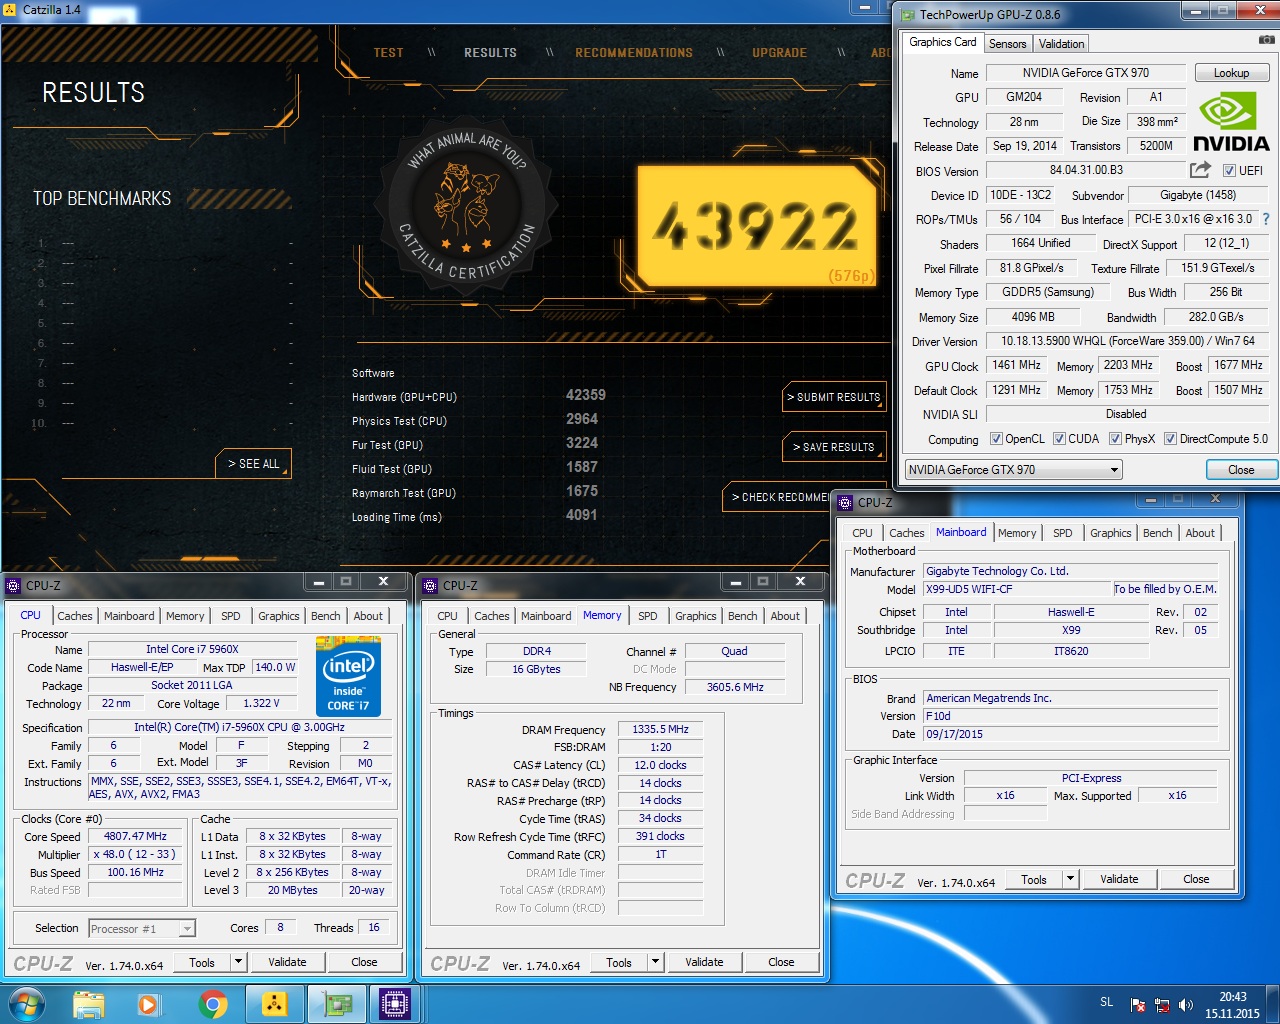Open the Action Center flag tray icon

click(x=1138, y=1005)
